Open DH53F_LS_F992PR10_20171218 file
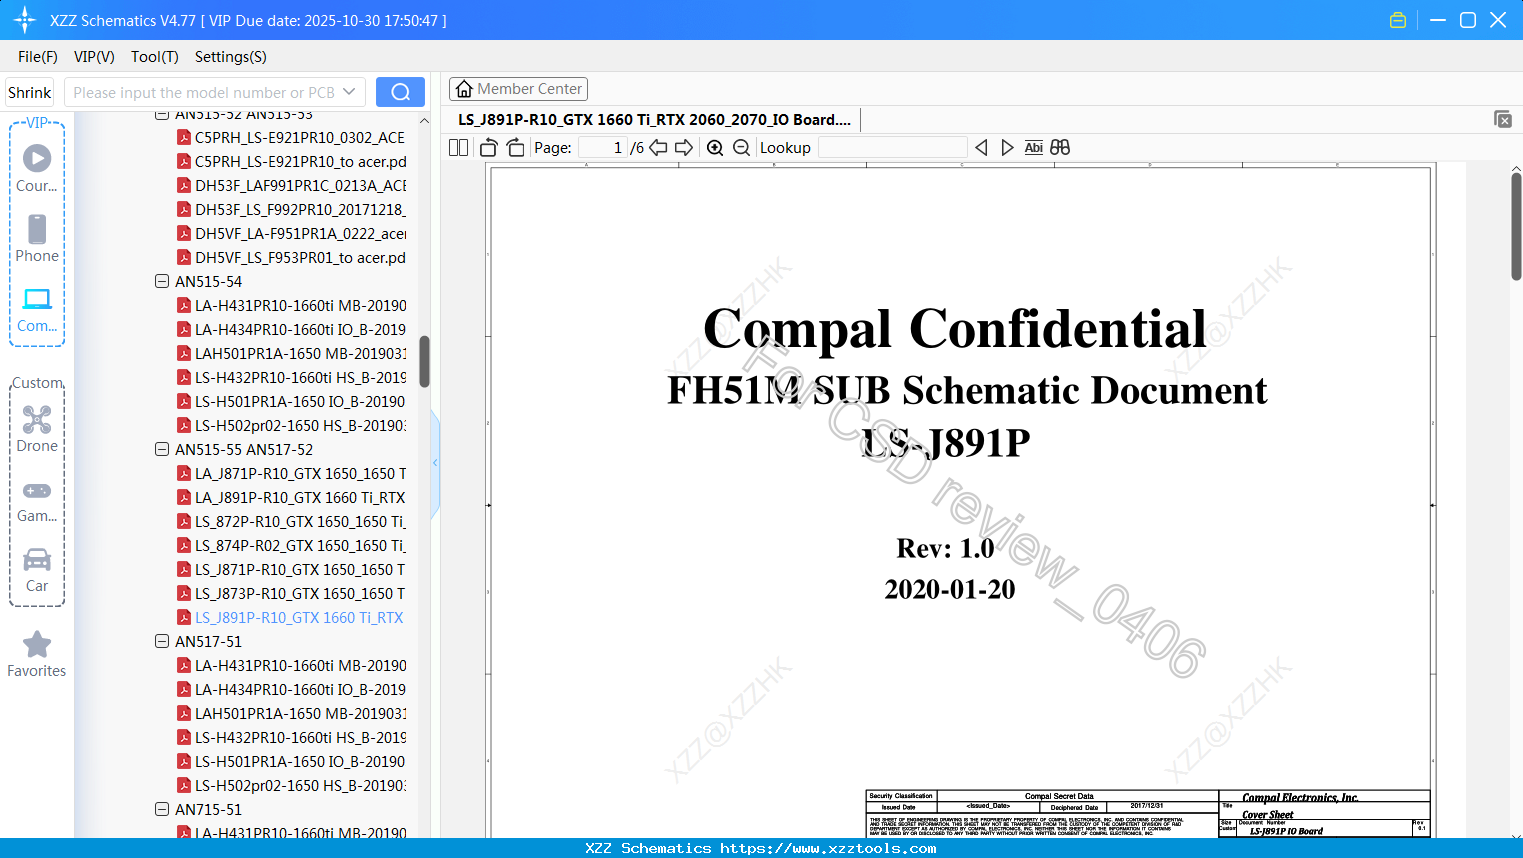The height and width of the screenshot is (858, 1523). click(x=300, y=209)
